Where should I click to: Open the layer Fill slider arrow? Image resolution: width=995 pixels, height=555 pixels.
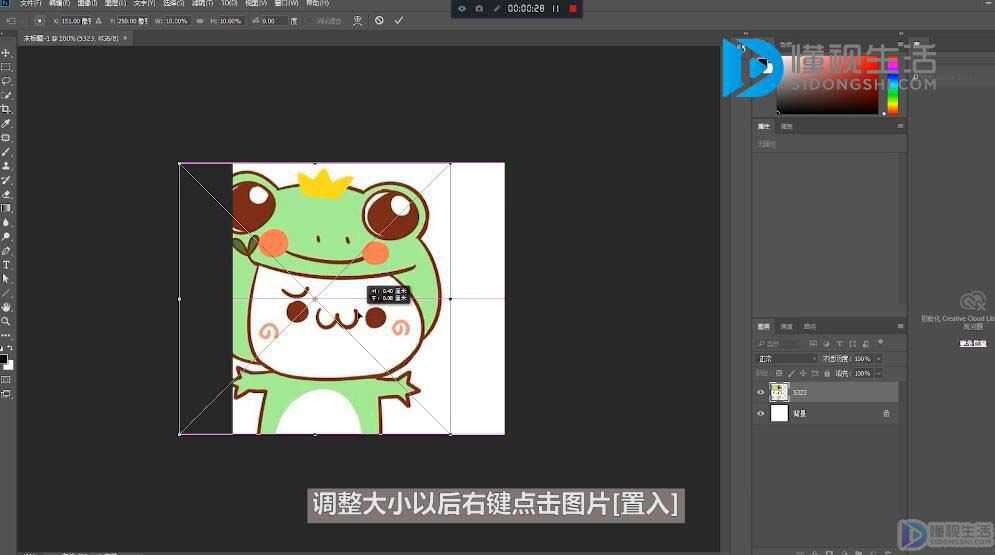coord(879,374)
